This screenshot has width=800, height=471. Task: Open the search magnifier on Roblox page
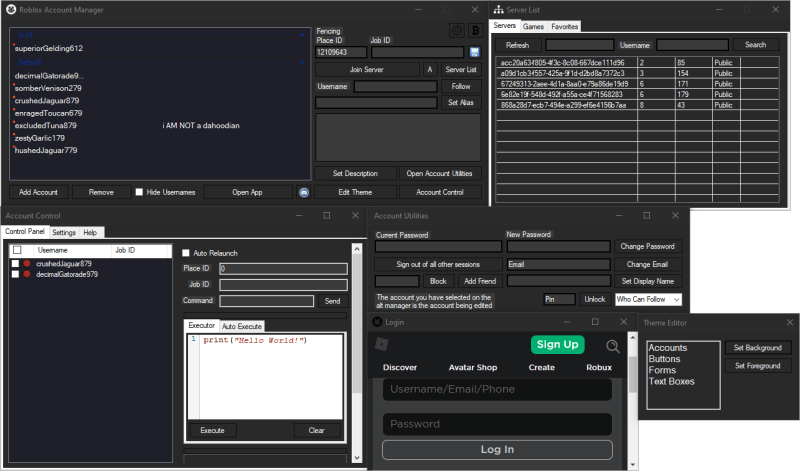613,346
